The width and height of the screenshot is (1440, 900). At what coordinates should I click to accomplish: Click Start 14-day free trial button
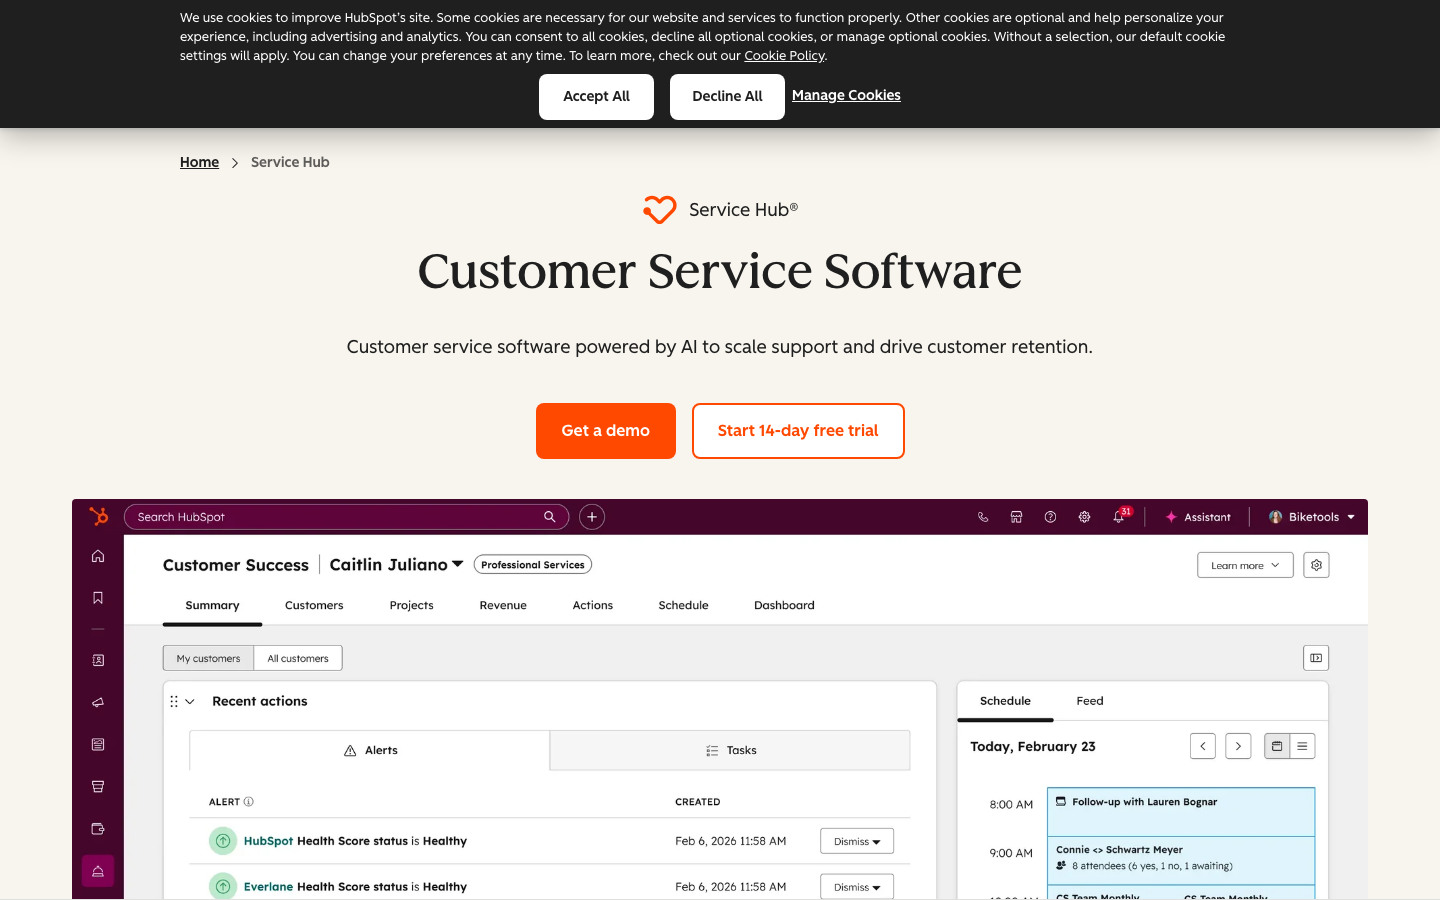[798, 431]
